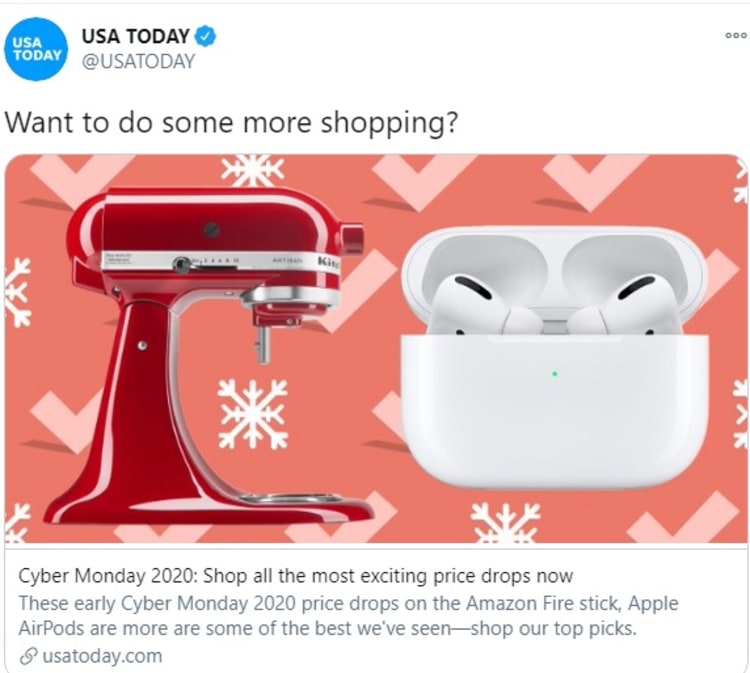Click the mixer's speed control lever
The width and height of the screenshot is (750, 673).
(x=182, y=265)
